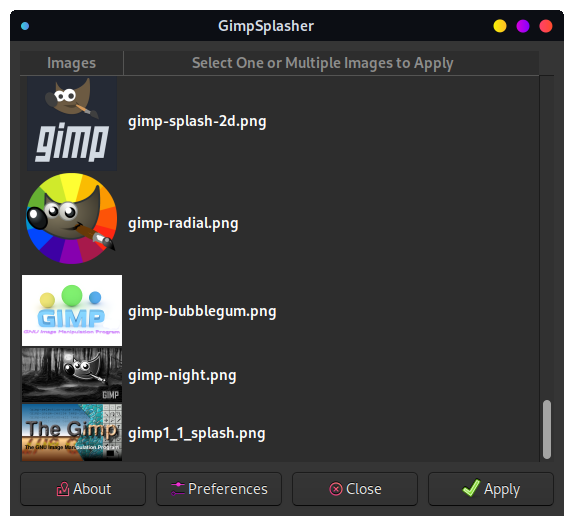Select the gimp-radial.png color wheel thumbnail
Image resolution: width=574 pixels, height=526 pixels.
pos(72,219)
